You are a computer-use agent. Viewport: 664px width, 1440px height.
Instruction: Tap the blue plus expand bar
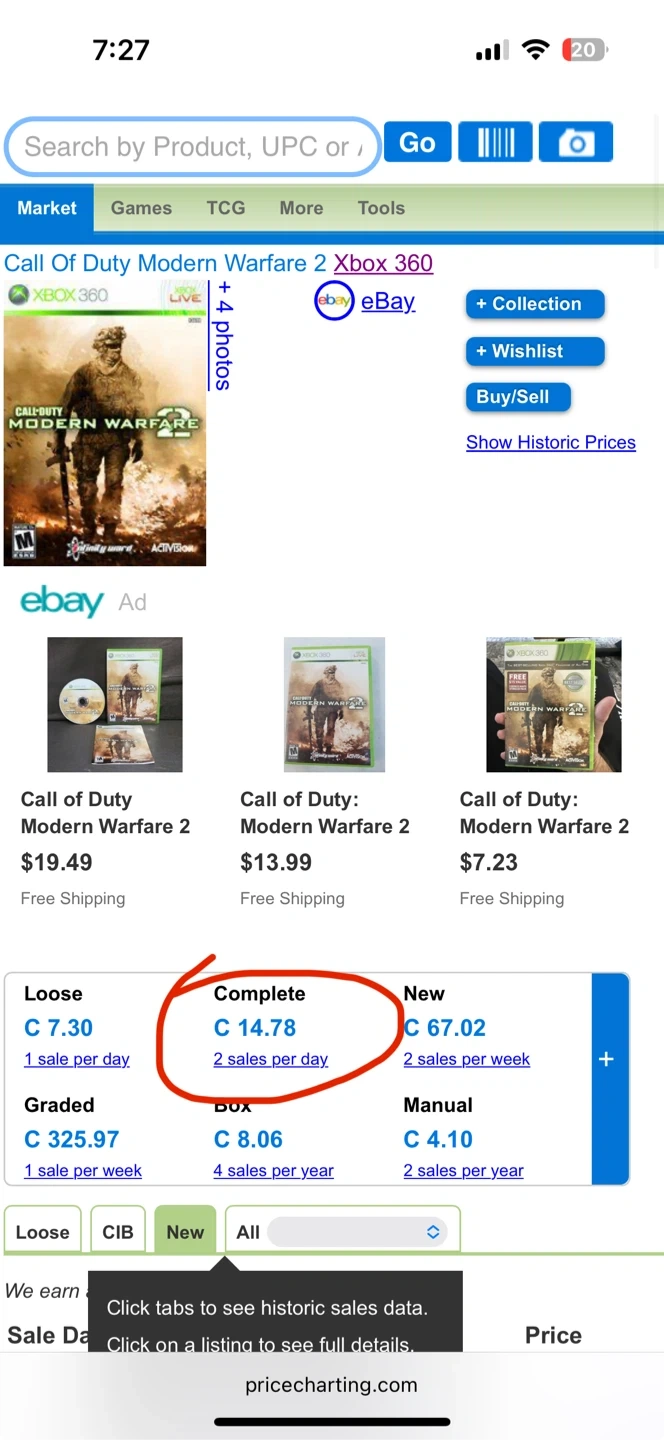point(607,1059)
